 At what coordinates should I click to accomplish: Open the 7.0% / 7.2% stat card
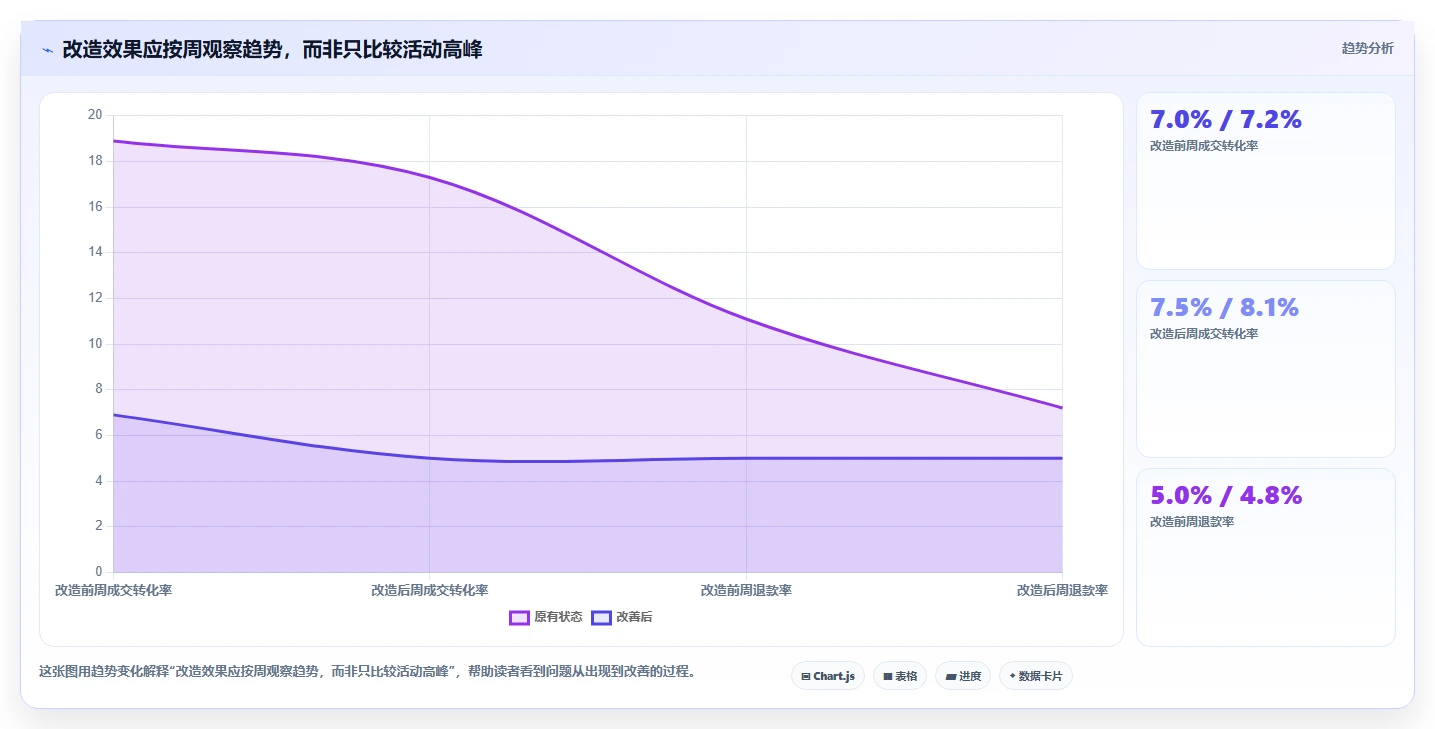pos(1265,181)
